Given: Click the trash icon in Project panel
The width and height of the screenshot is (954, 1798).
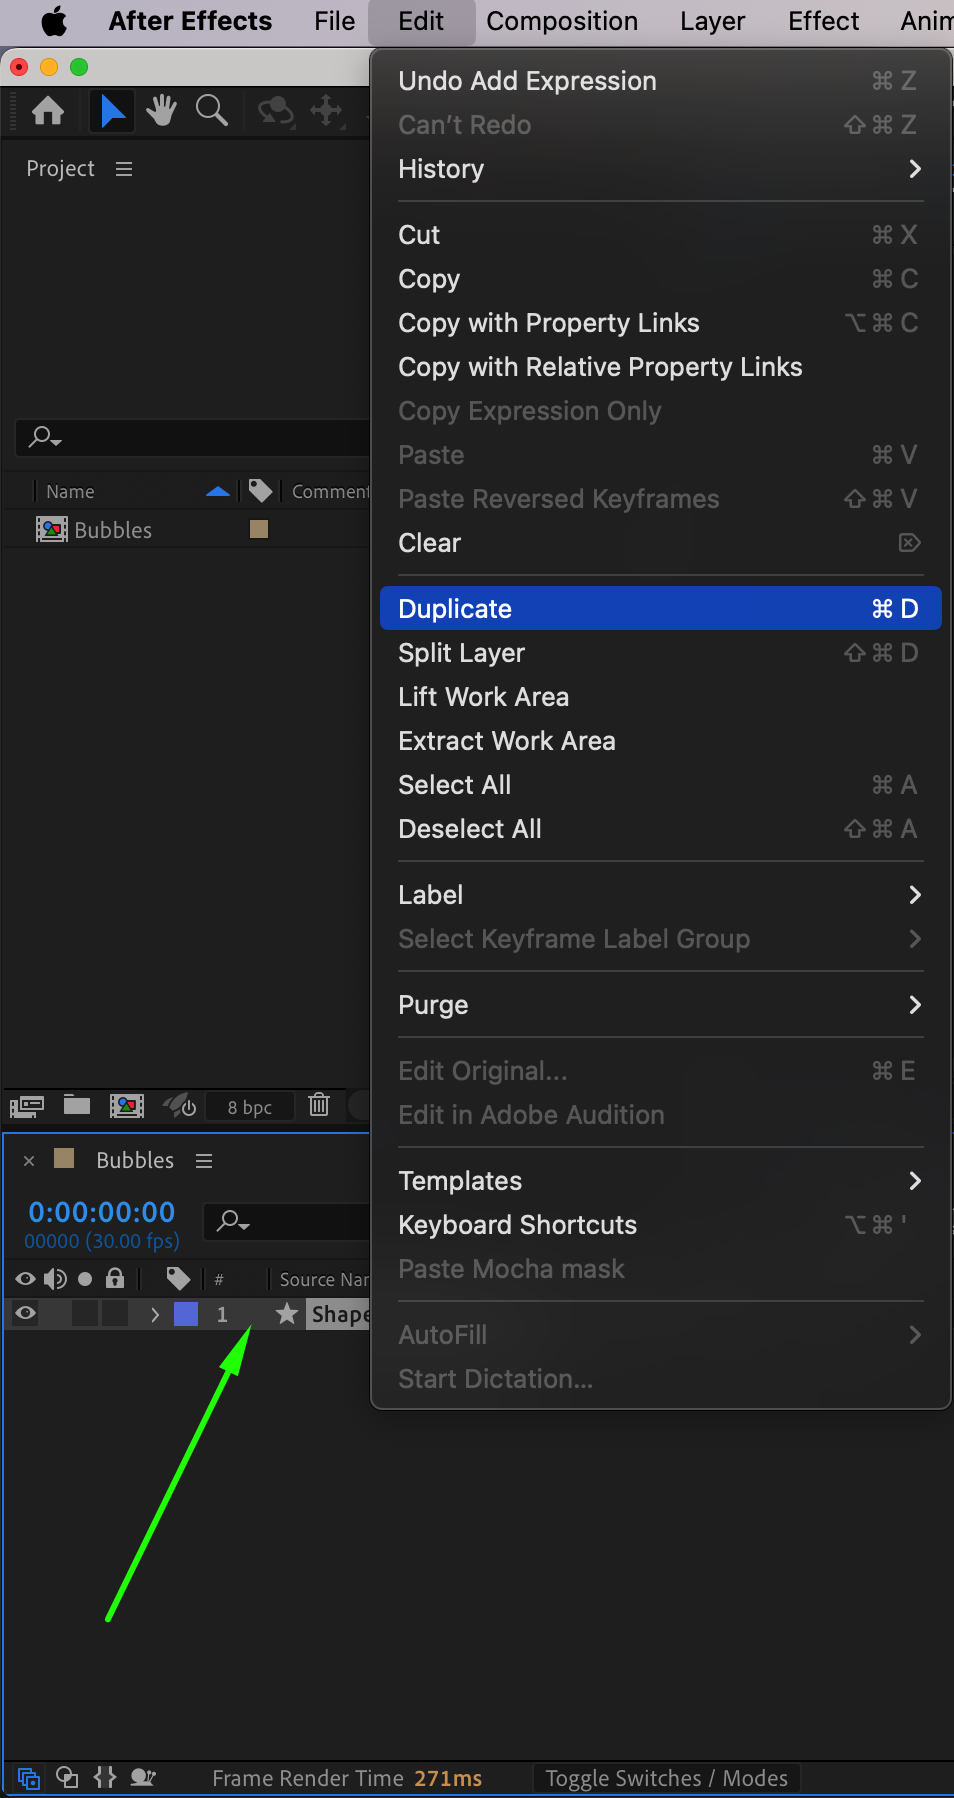Looking at the screenshot, I should (x=319, y=1105).
